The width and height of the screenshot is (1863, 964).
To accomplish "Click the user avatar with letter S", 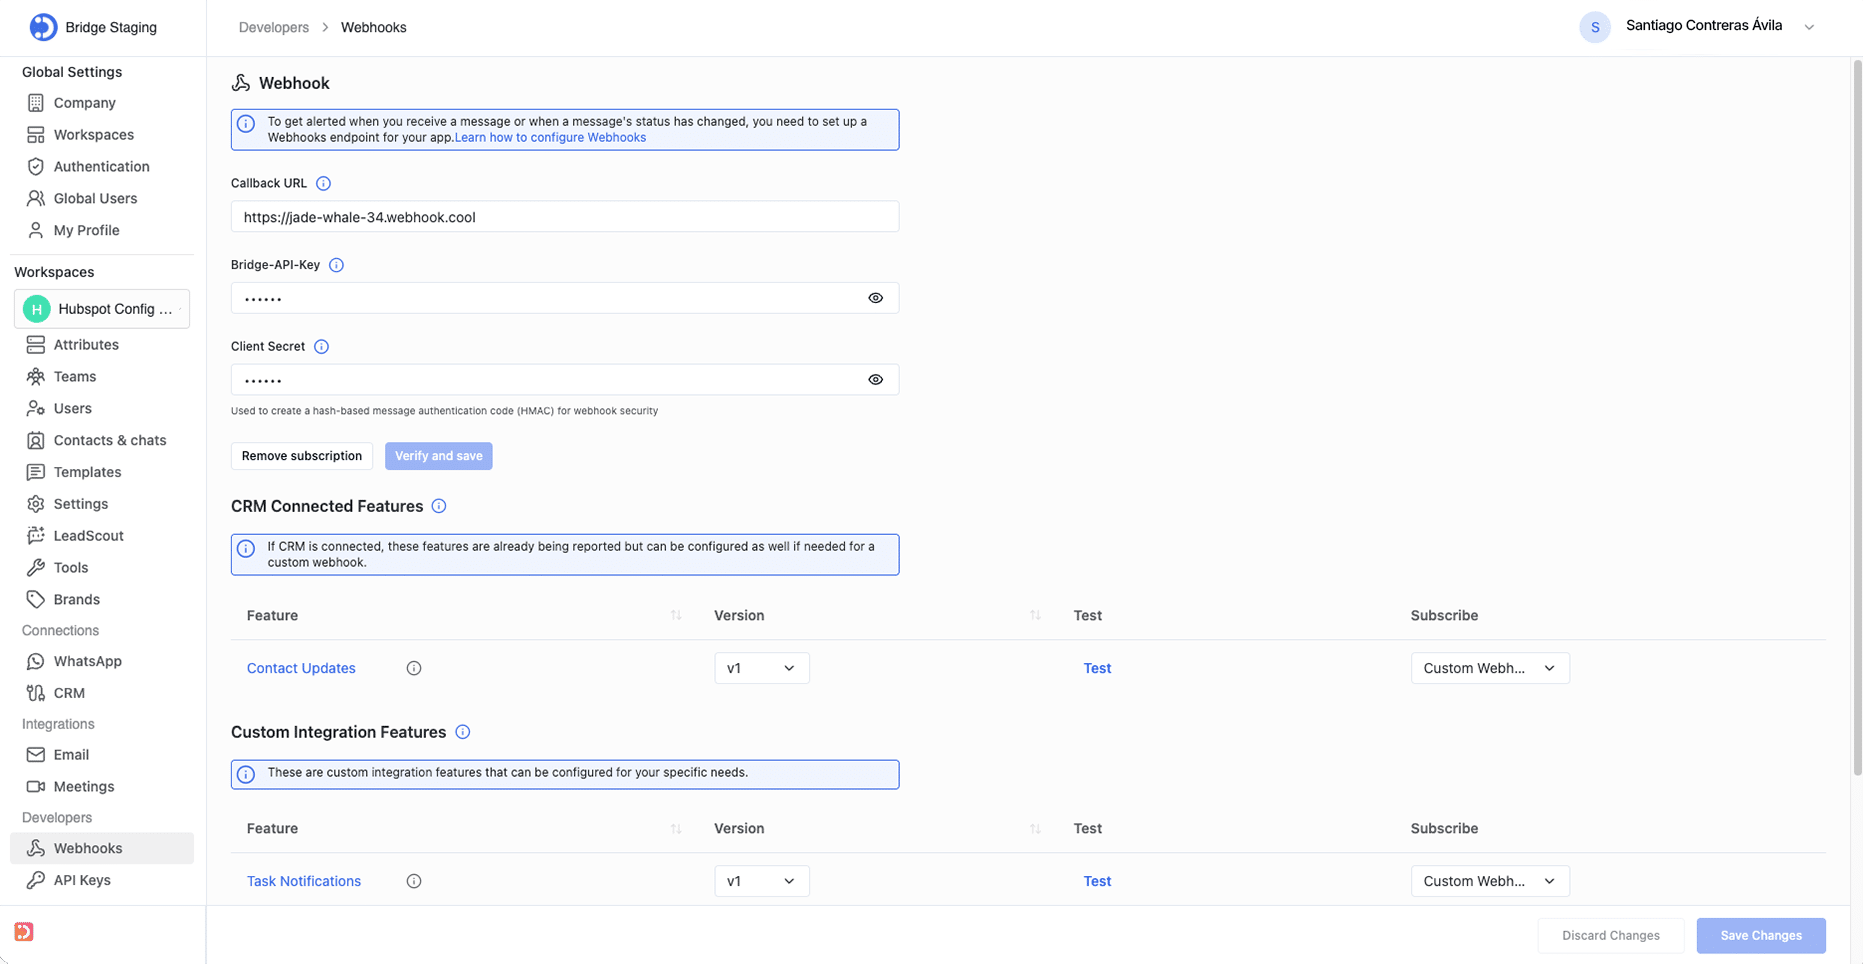I will [x=1595, y=27].
